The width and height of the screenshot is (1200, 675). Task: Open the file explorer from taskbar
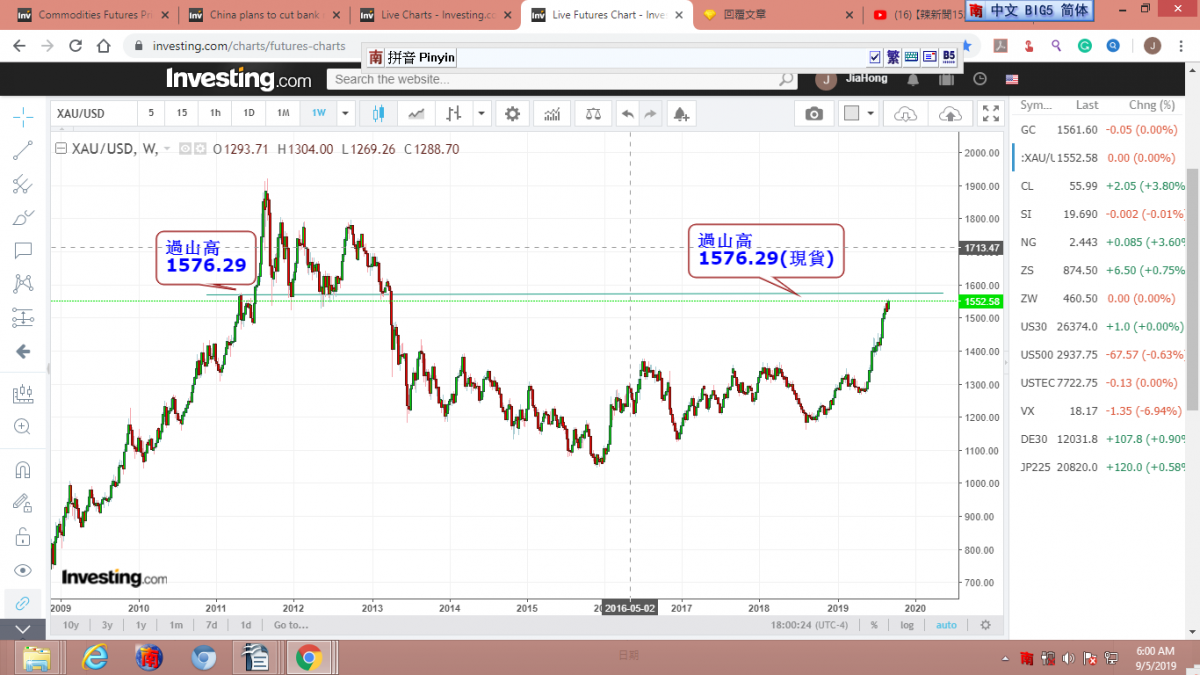coord(38,657)
